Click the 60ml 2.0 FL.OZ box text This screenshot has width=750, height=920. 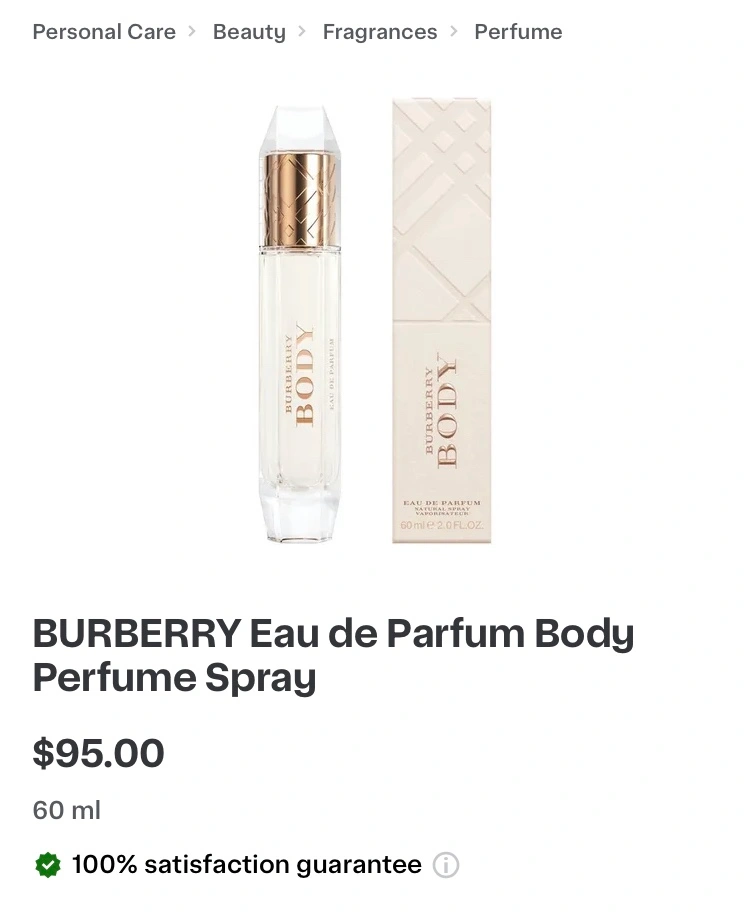442,525
